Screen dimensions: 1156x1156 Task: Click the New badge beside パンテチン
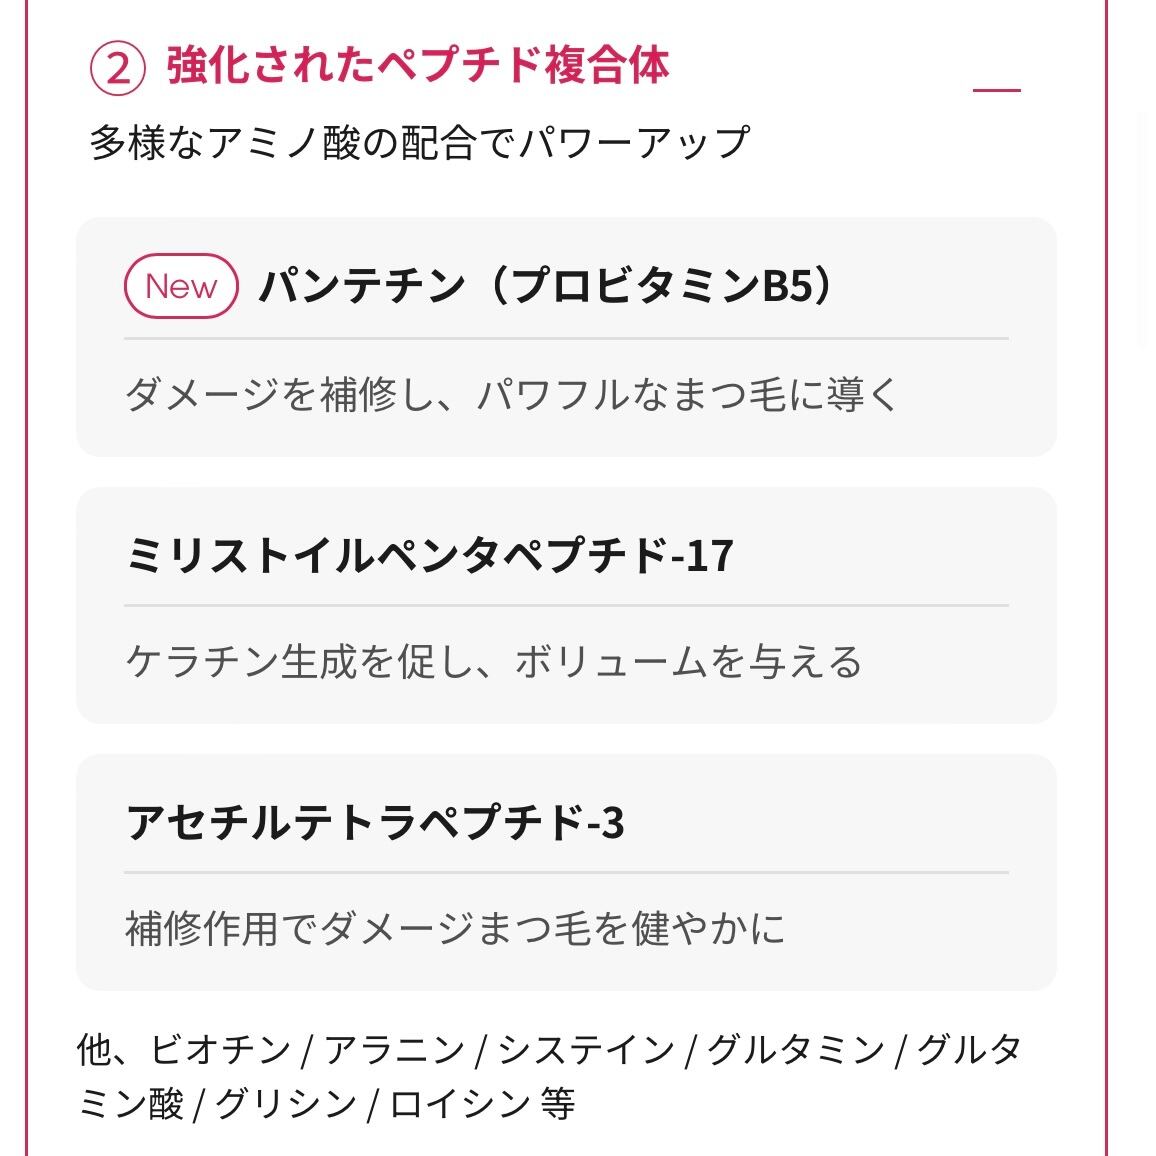point(181,286)
